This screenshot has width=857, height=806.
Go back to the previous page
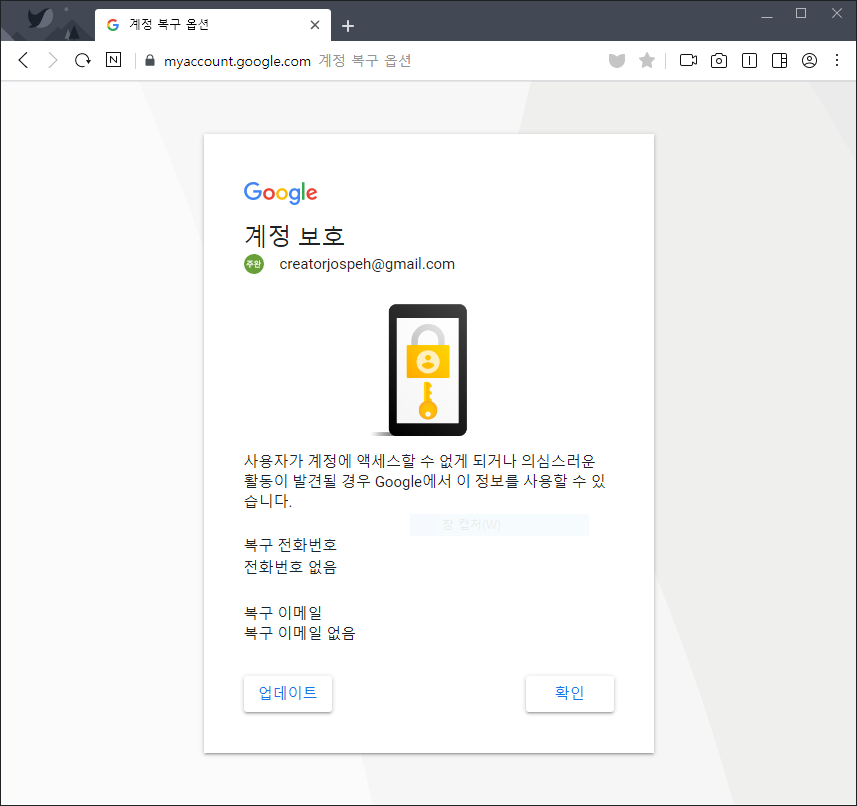coord(23,60)
